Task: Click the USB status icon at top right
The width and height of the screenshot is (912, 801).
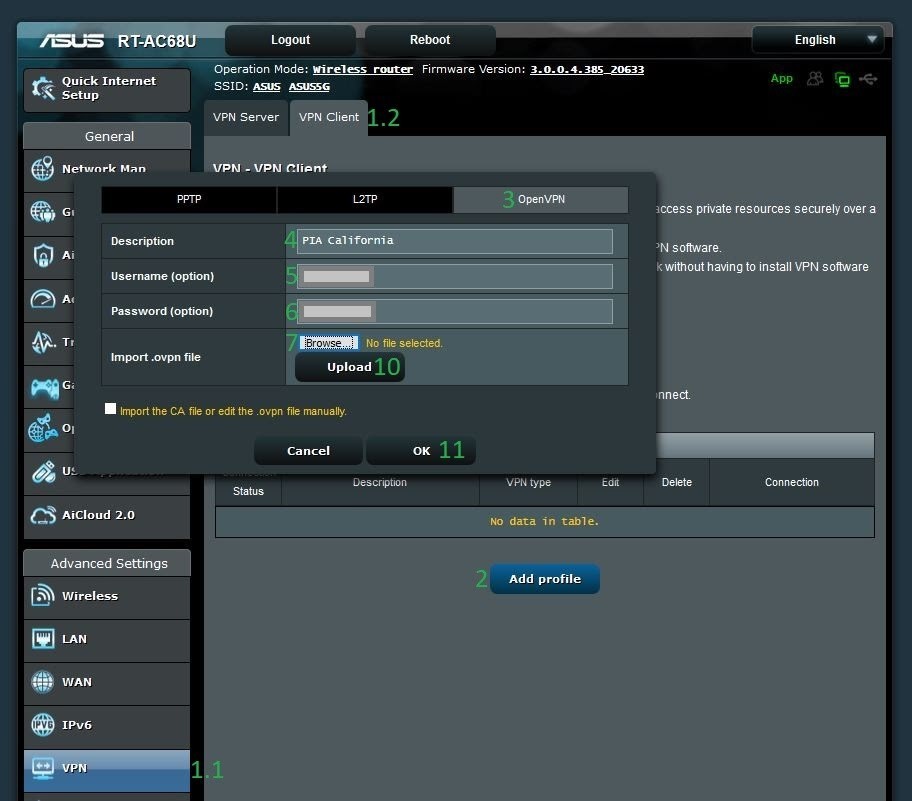Action: coord(868,79)
